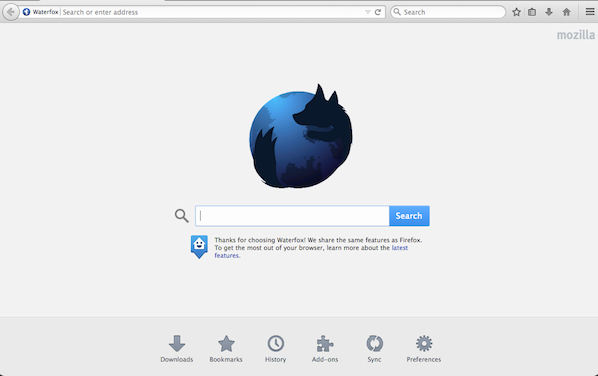Click the magnifier icon in toolbar search box
598x376 pixels.
click(397, 12)
